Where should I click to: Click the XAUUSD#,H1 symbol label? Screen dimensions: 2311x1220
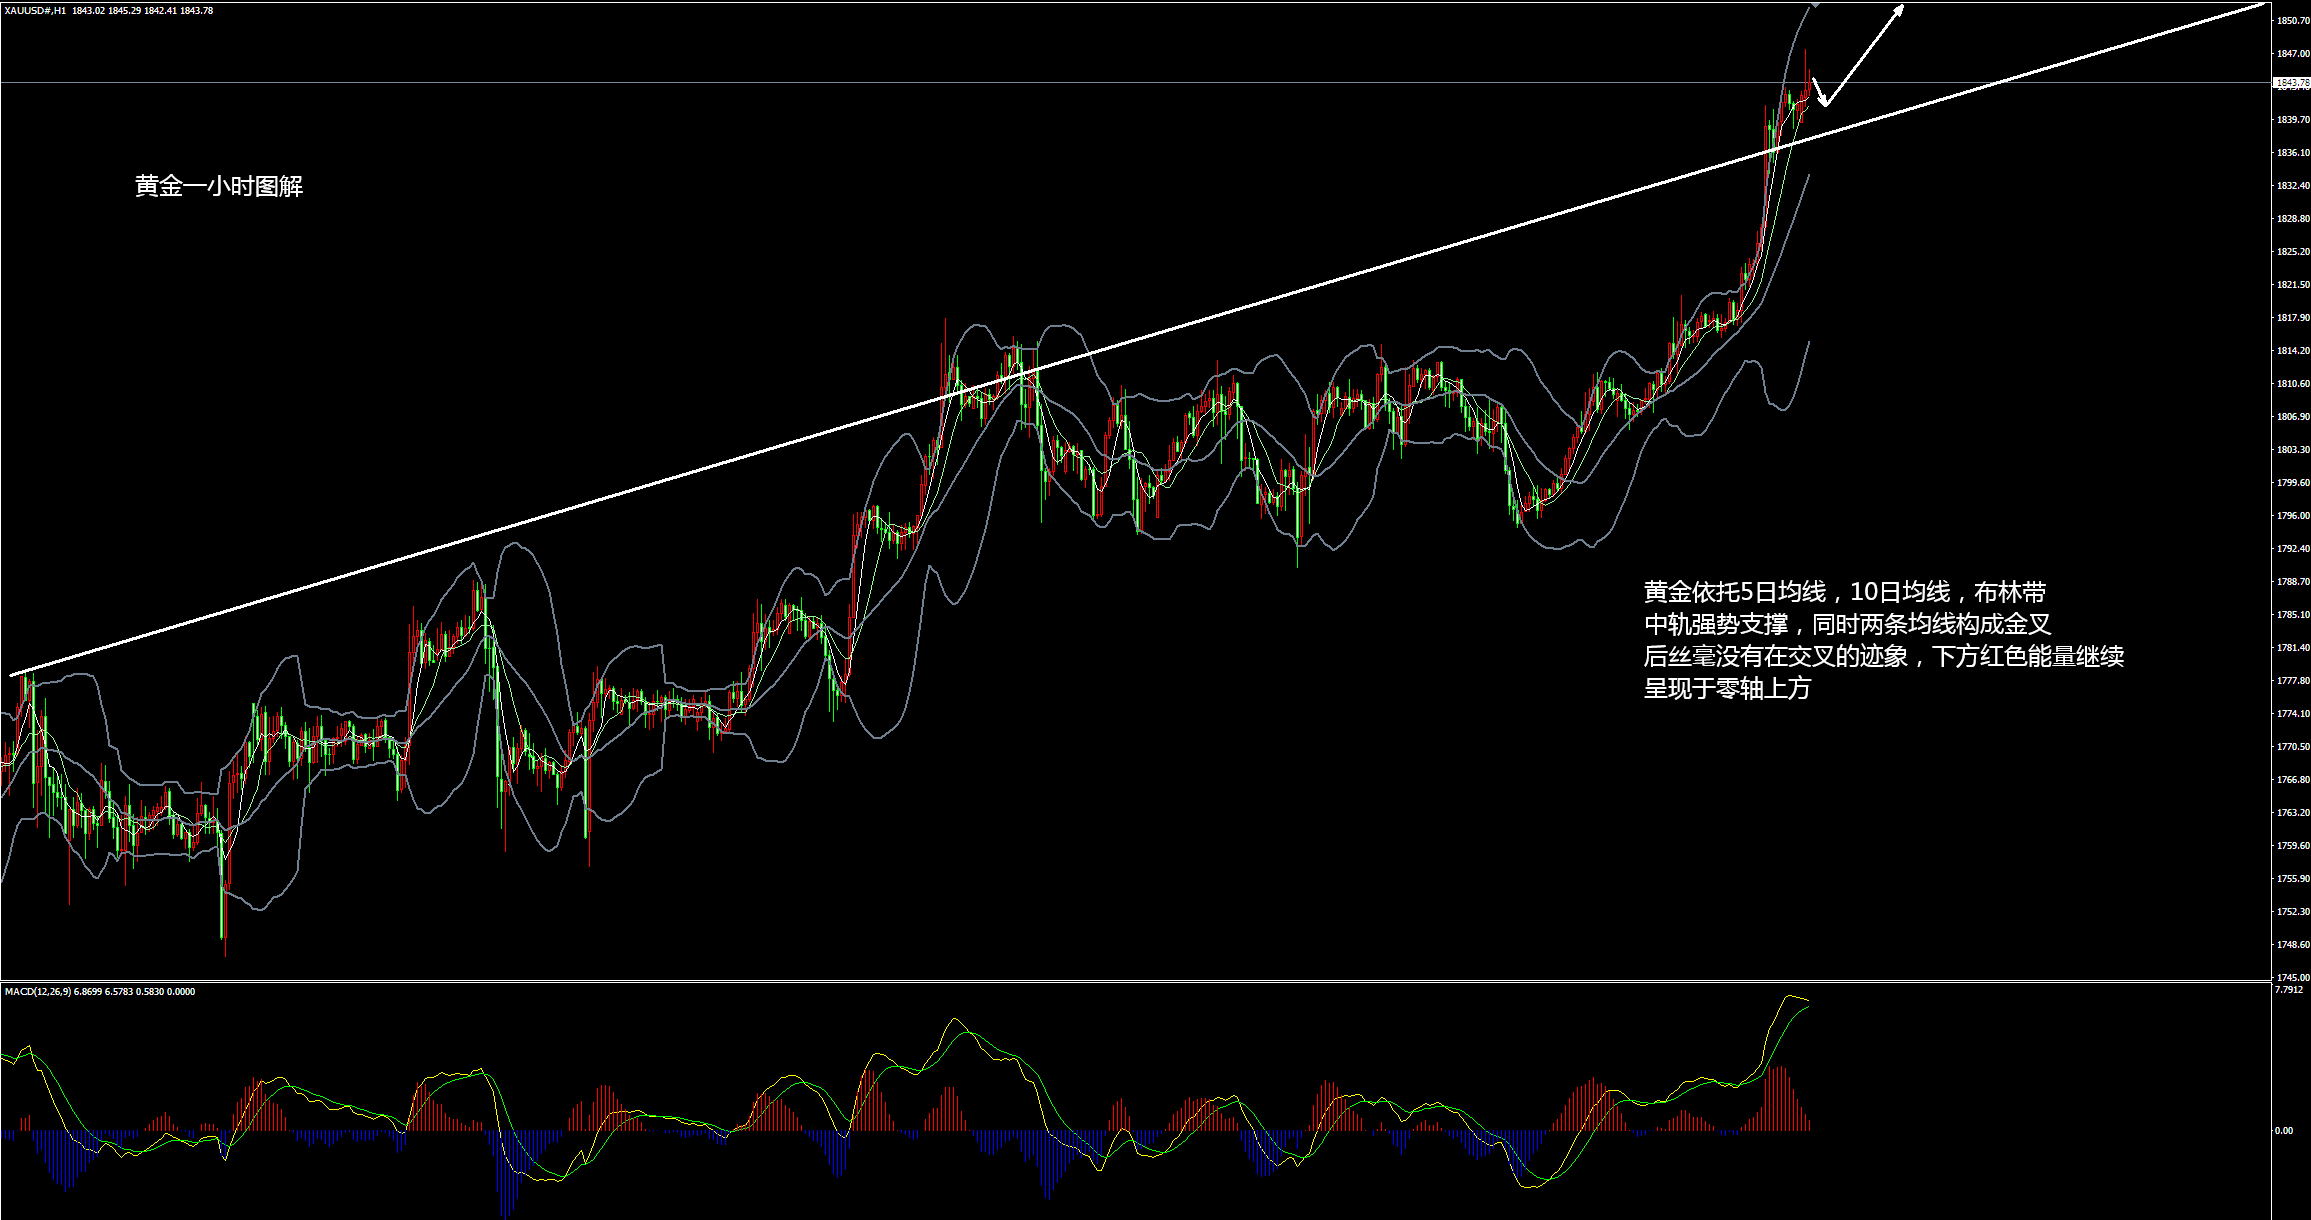[x=35, y=11]
